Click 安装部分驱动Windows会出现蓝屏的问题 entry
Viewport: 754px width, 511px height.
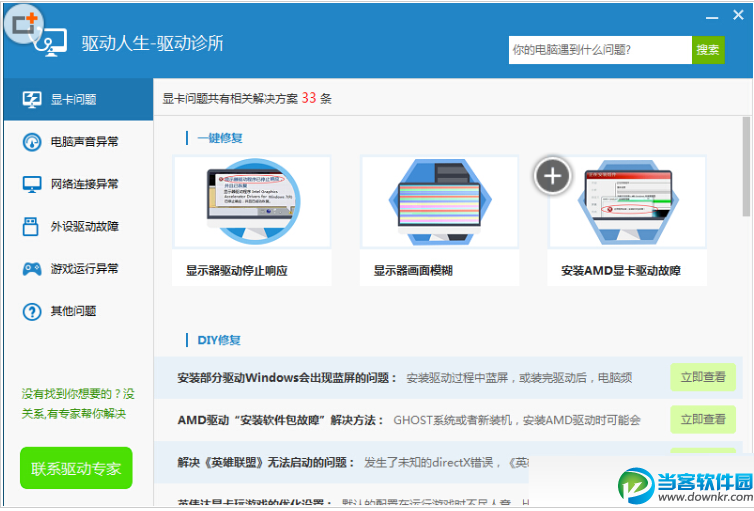287,378
